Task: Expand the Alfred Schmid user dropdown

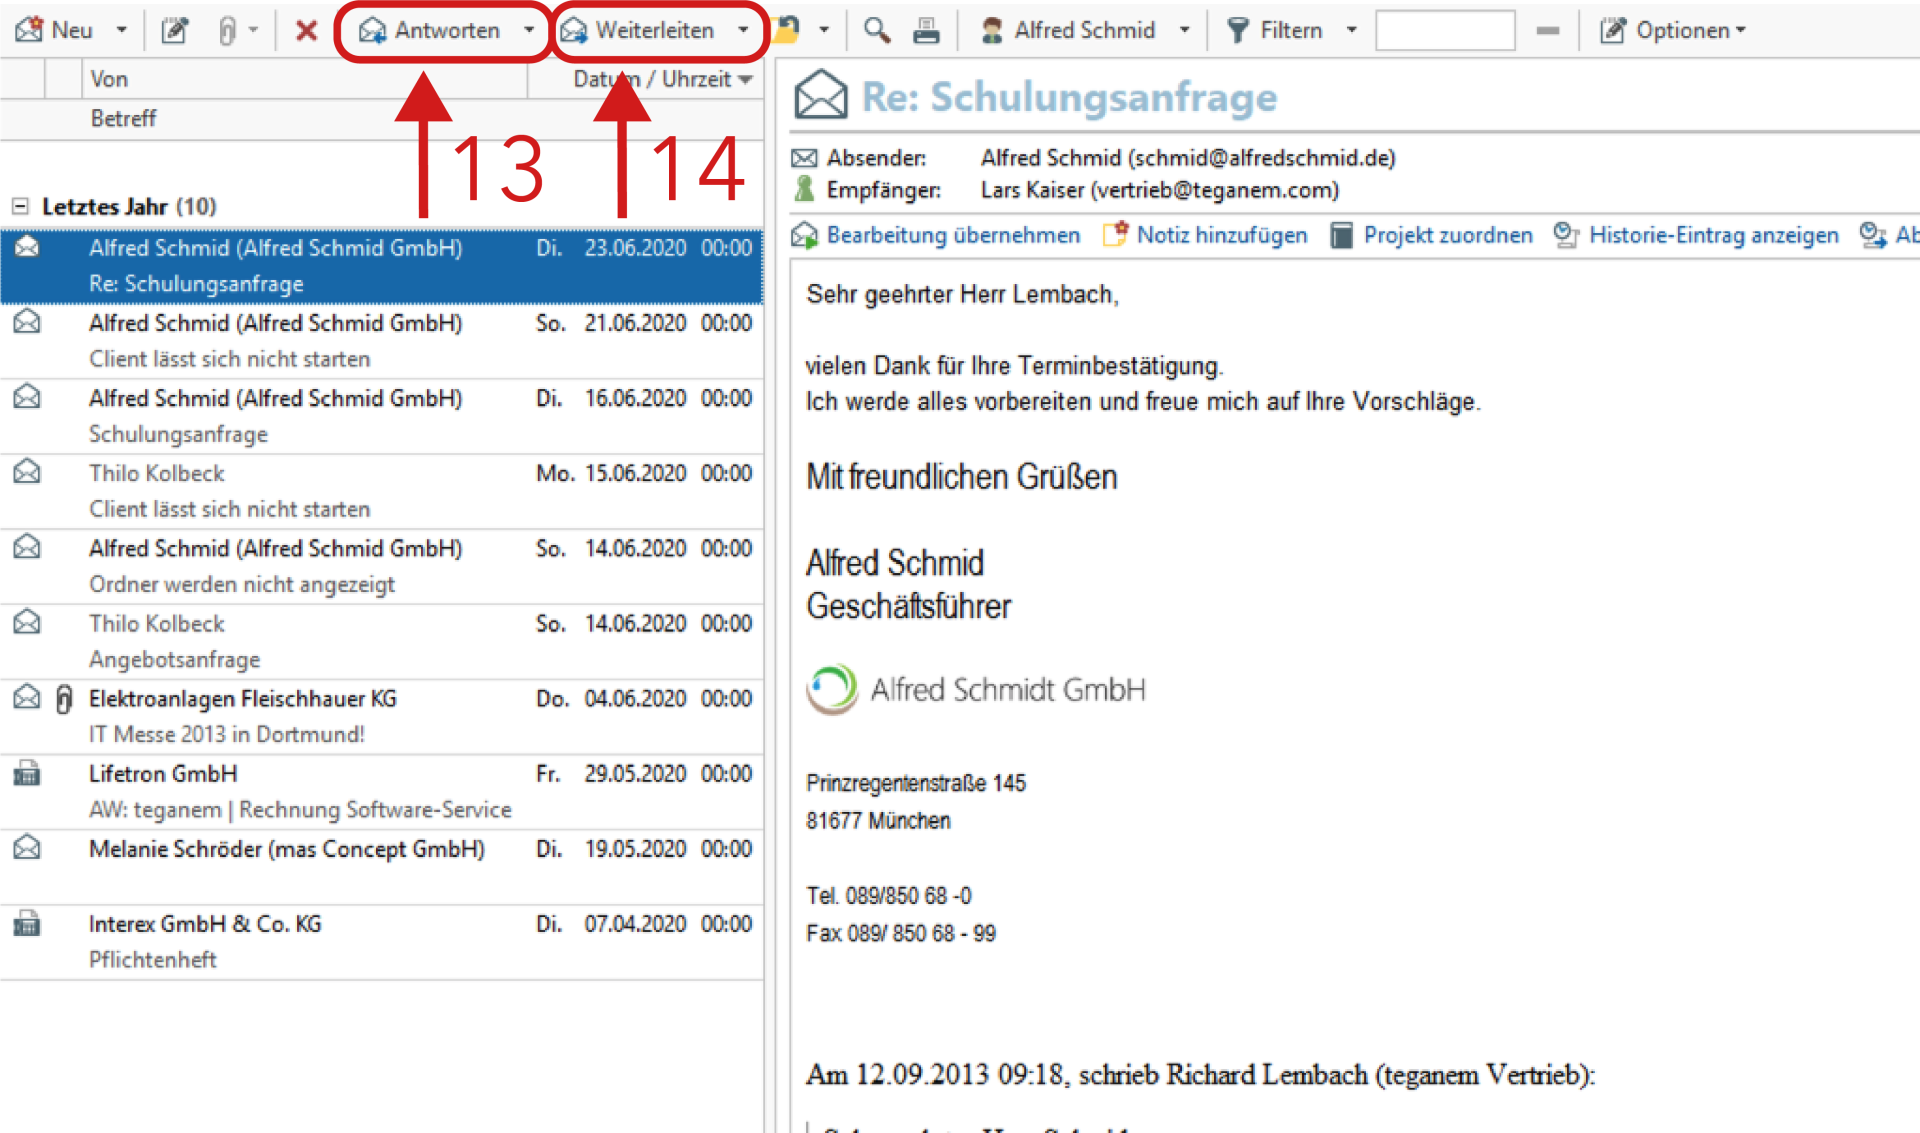Action: coord(1185,31)
